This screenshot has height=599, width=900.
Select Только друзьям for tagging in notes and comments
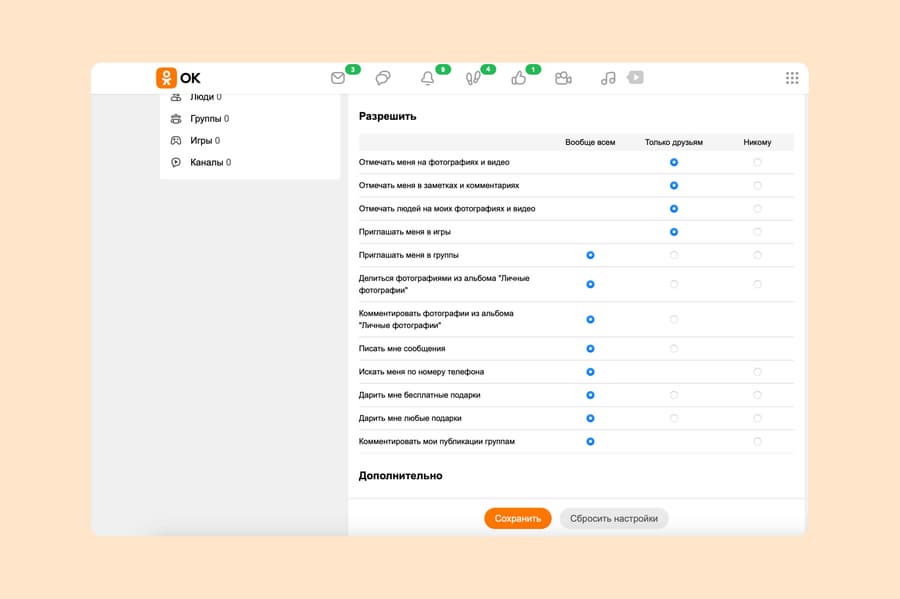pyautogui.click(x=674, y=185)
